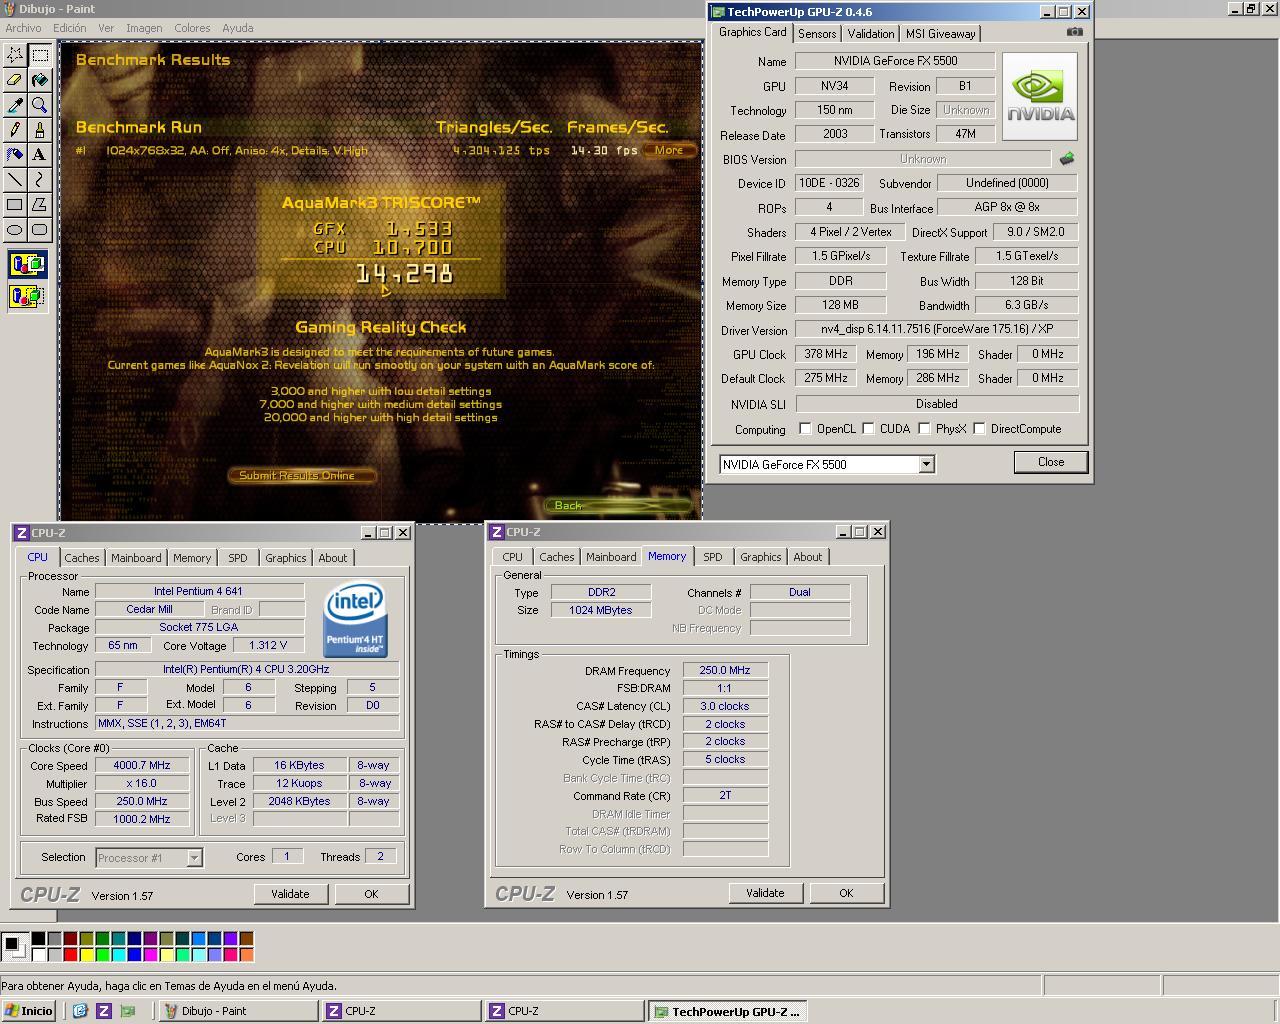Viewport: 1280px width, 1024px height.
Task: Open the MSI Giveaway tab
Action: 940,34
